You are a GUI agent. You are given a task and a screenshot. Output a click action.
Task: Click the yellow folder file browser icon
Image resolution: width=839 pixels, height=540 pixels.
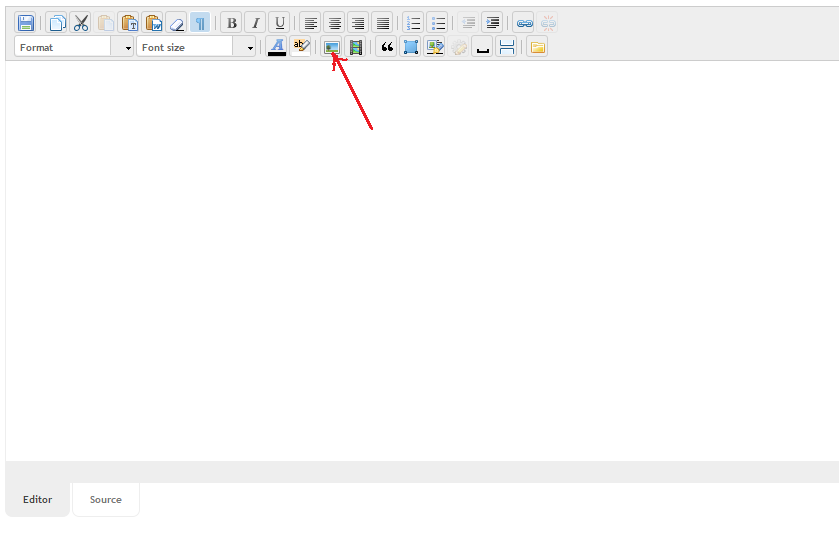tap(537, 47)
